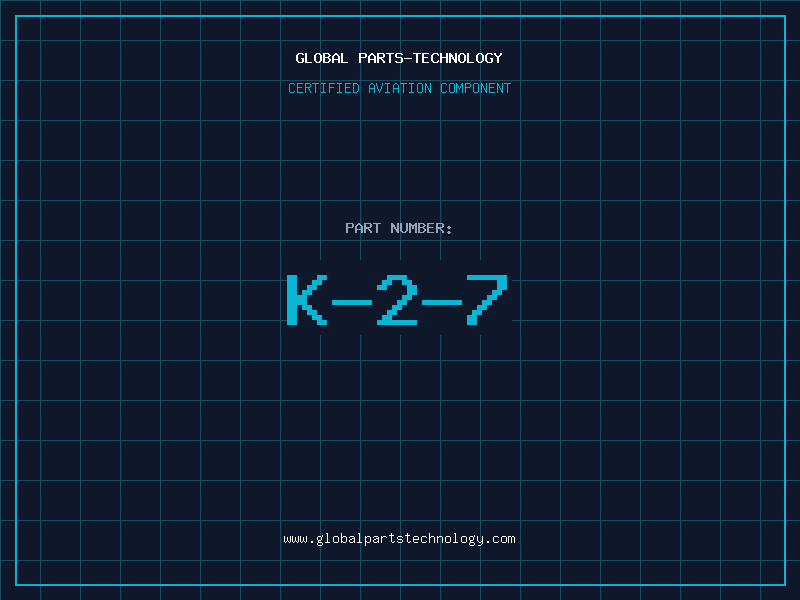This screenshot has height=600, width=800.
Task: Select the K-2-7 part number
Action: click(x=397, y=300)
